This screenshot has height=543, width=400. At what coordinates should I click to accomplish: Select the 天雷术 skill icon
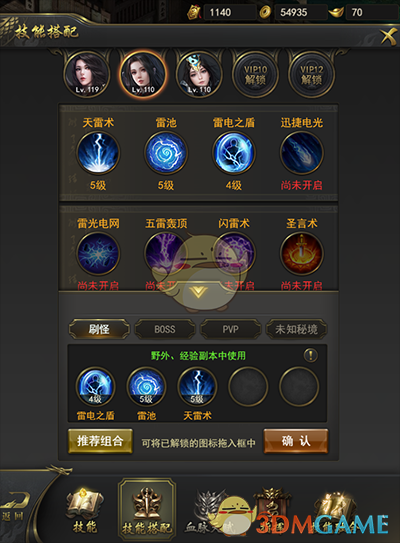click(x=98, y=153)
